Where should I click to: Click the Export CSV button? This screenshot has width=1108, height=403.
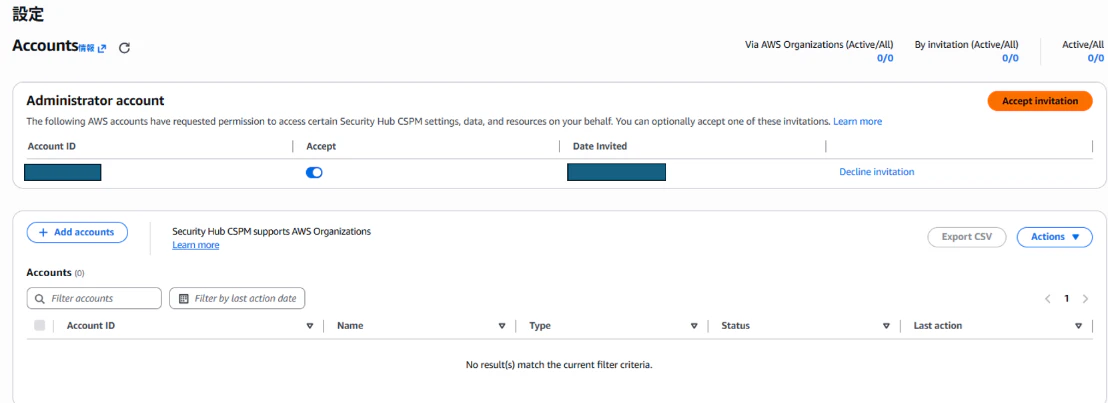967,237
